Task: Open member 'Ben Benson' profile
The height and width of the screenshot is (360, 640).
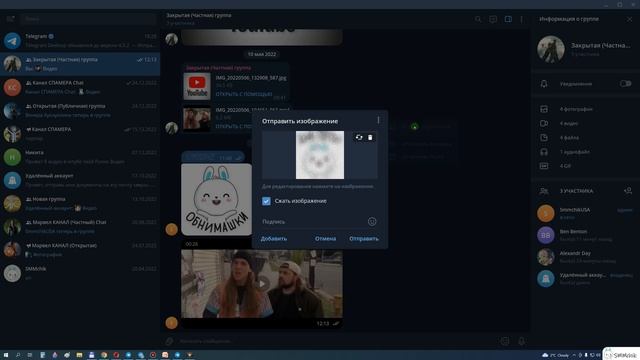Action: [586, 235]
